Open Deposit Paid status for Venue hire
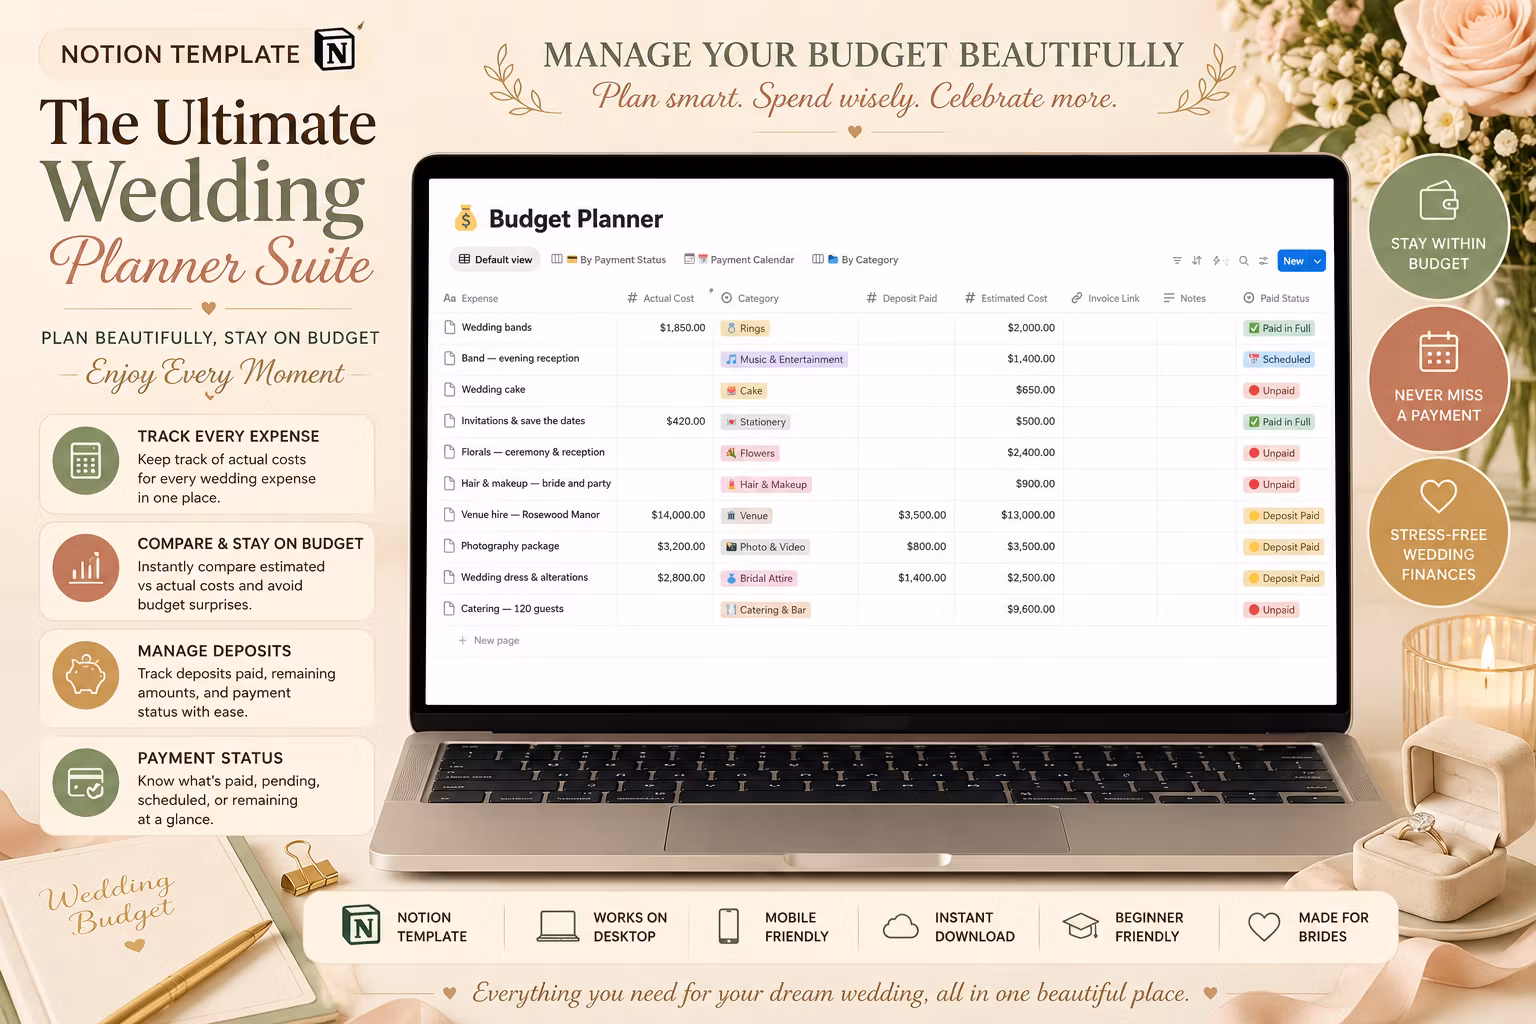Viewport: 1536px width, 1024px height. coord(1284,516)
